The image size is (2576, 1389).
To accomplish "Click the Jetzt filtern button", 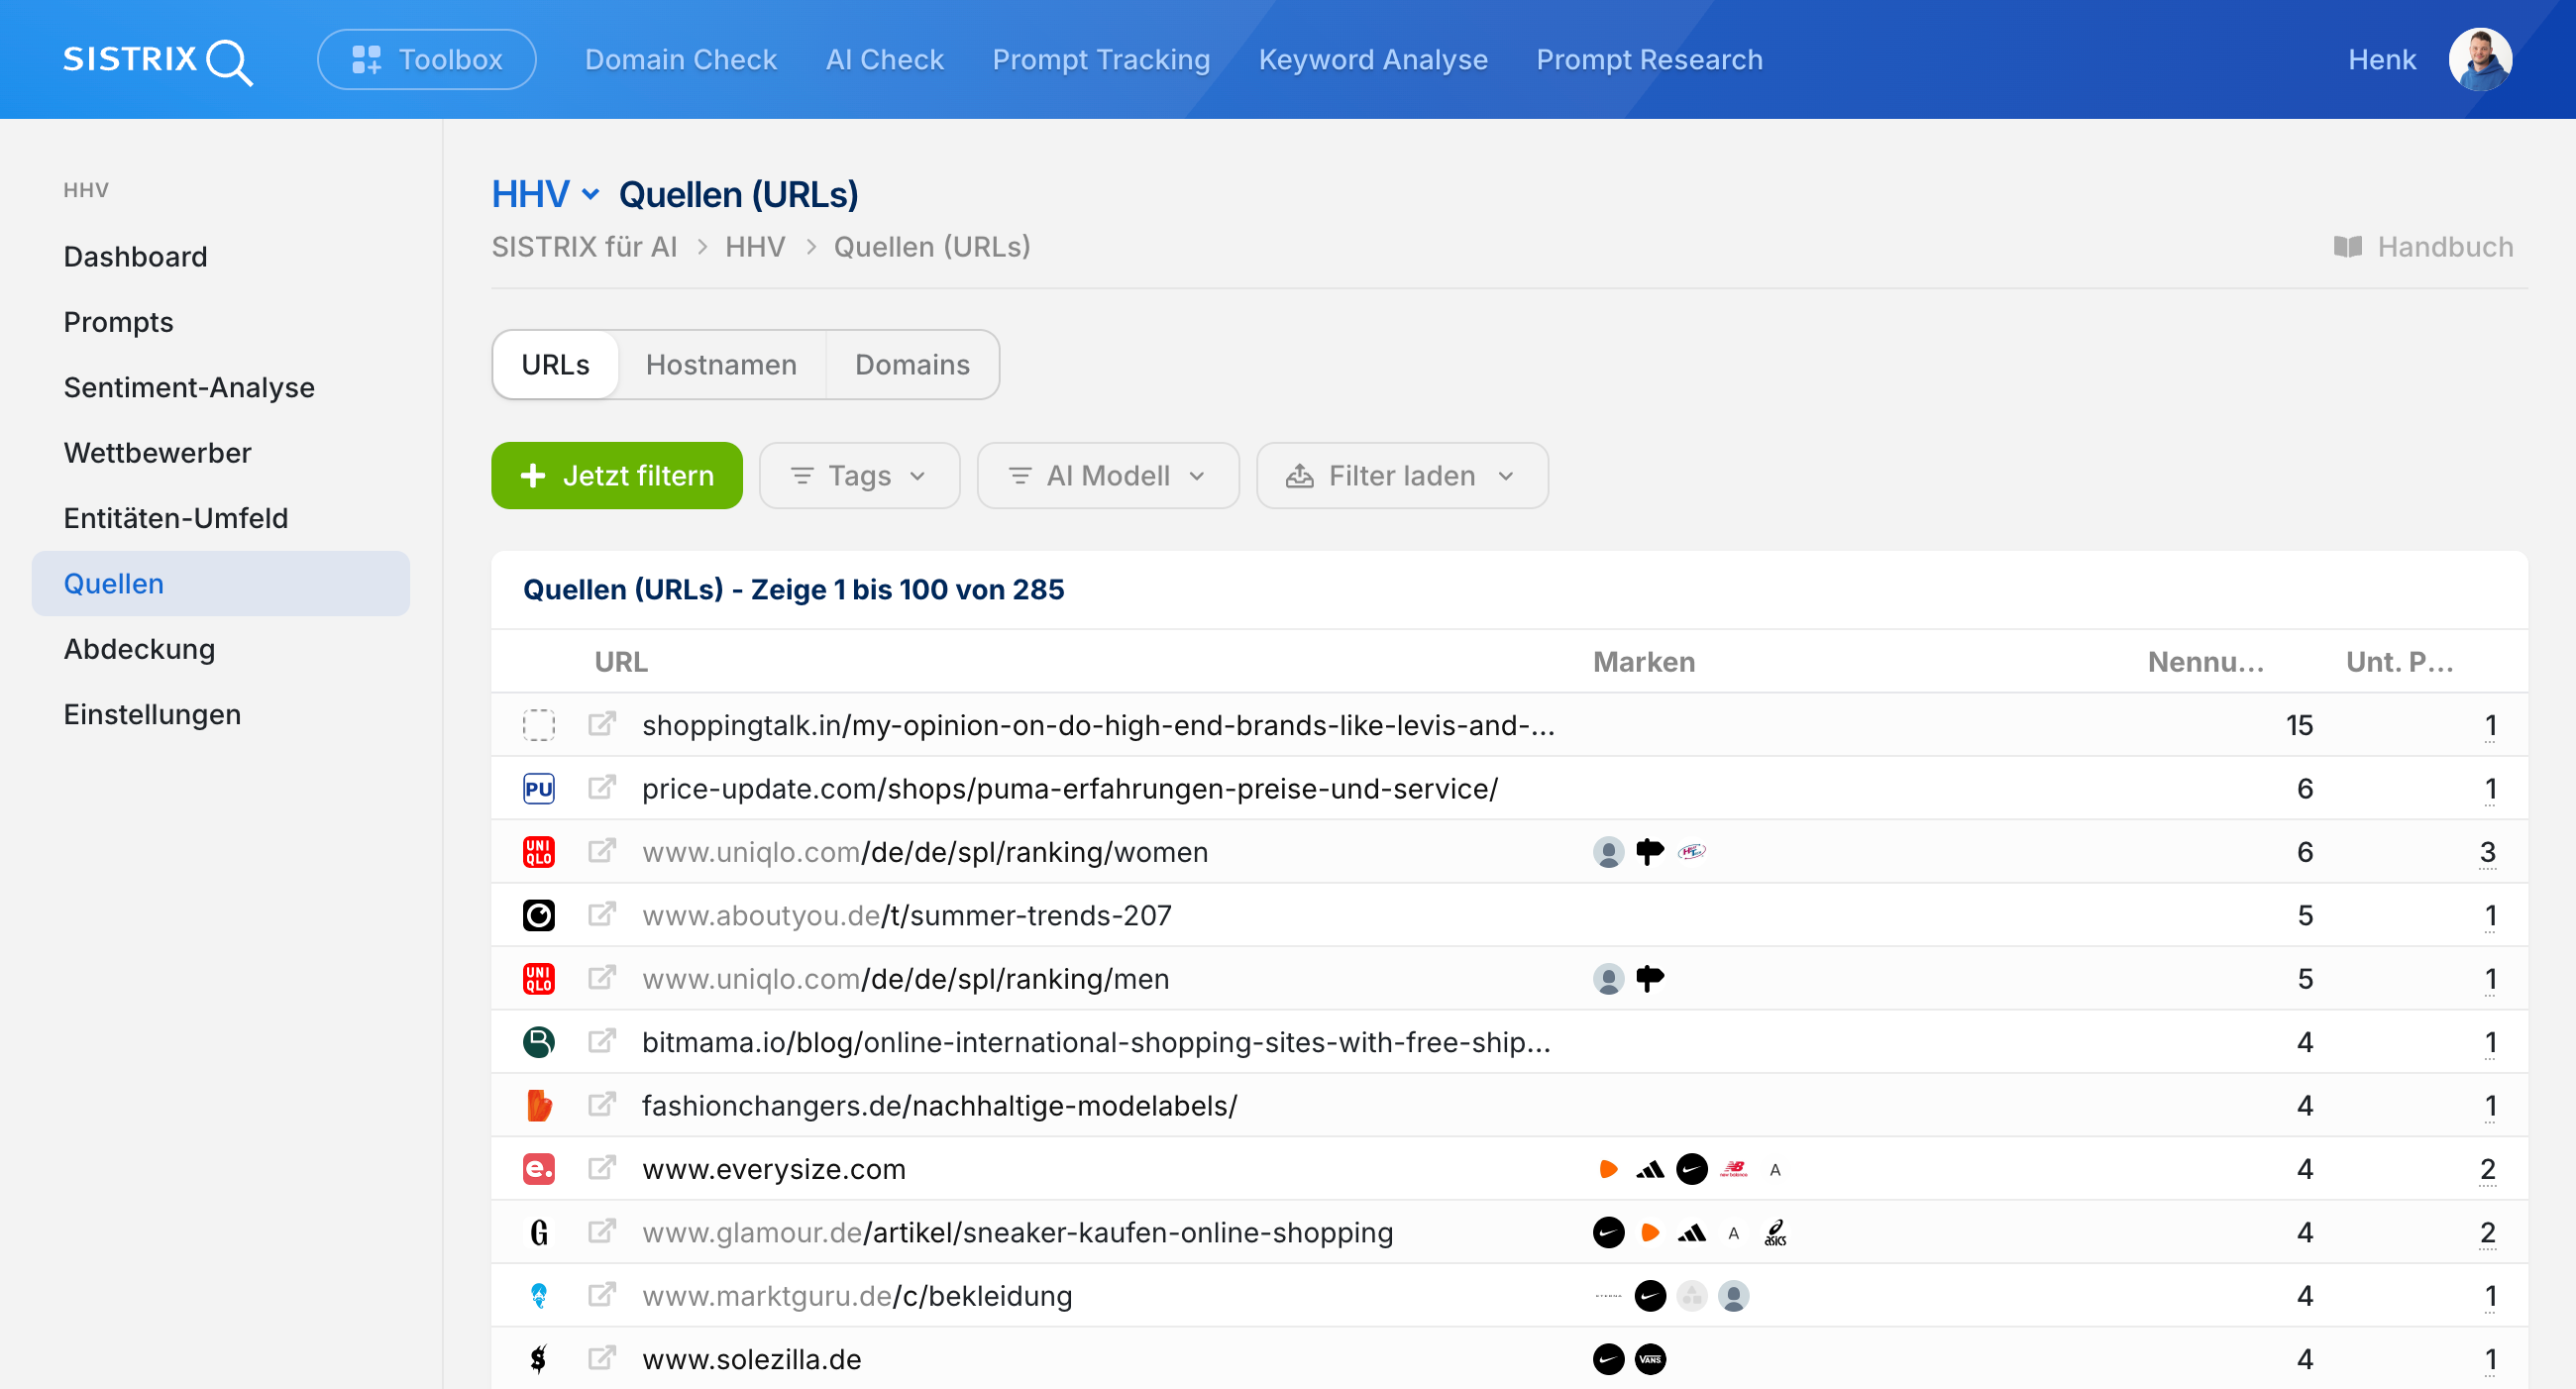I will click(x=617, y=476).
